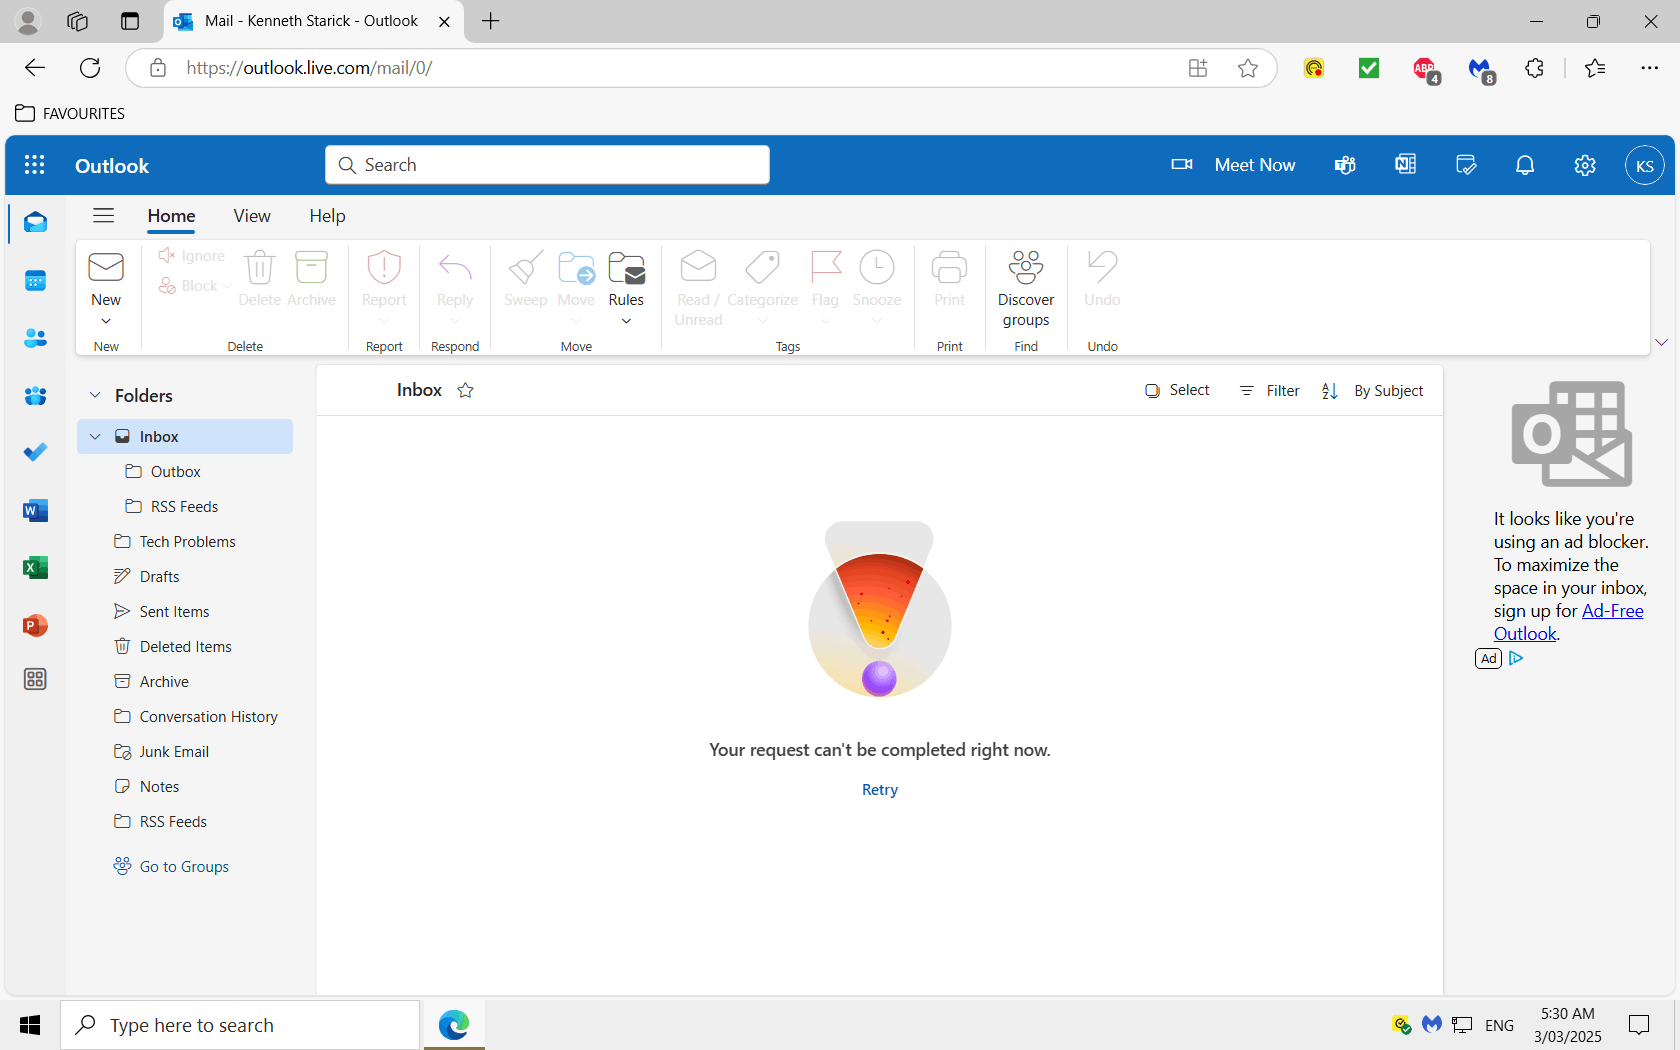Open the More apps icon in sidebar

pos(35,680)
